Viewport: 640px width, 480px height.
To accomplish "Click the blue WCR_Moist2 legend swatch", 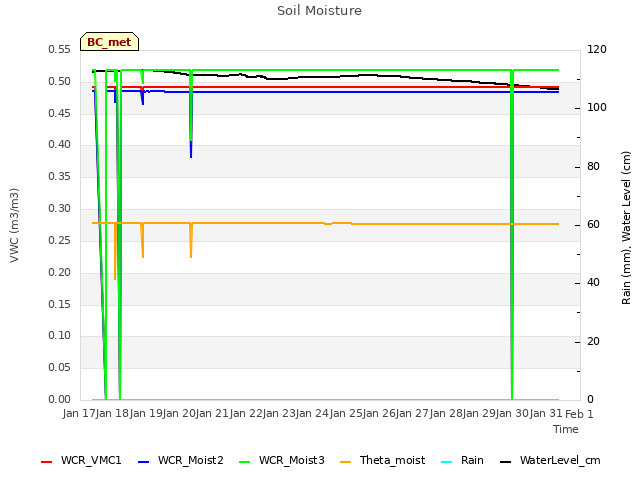I will click(144, 462).
